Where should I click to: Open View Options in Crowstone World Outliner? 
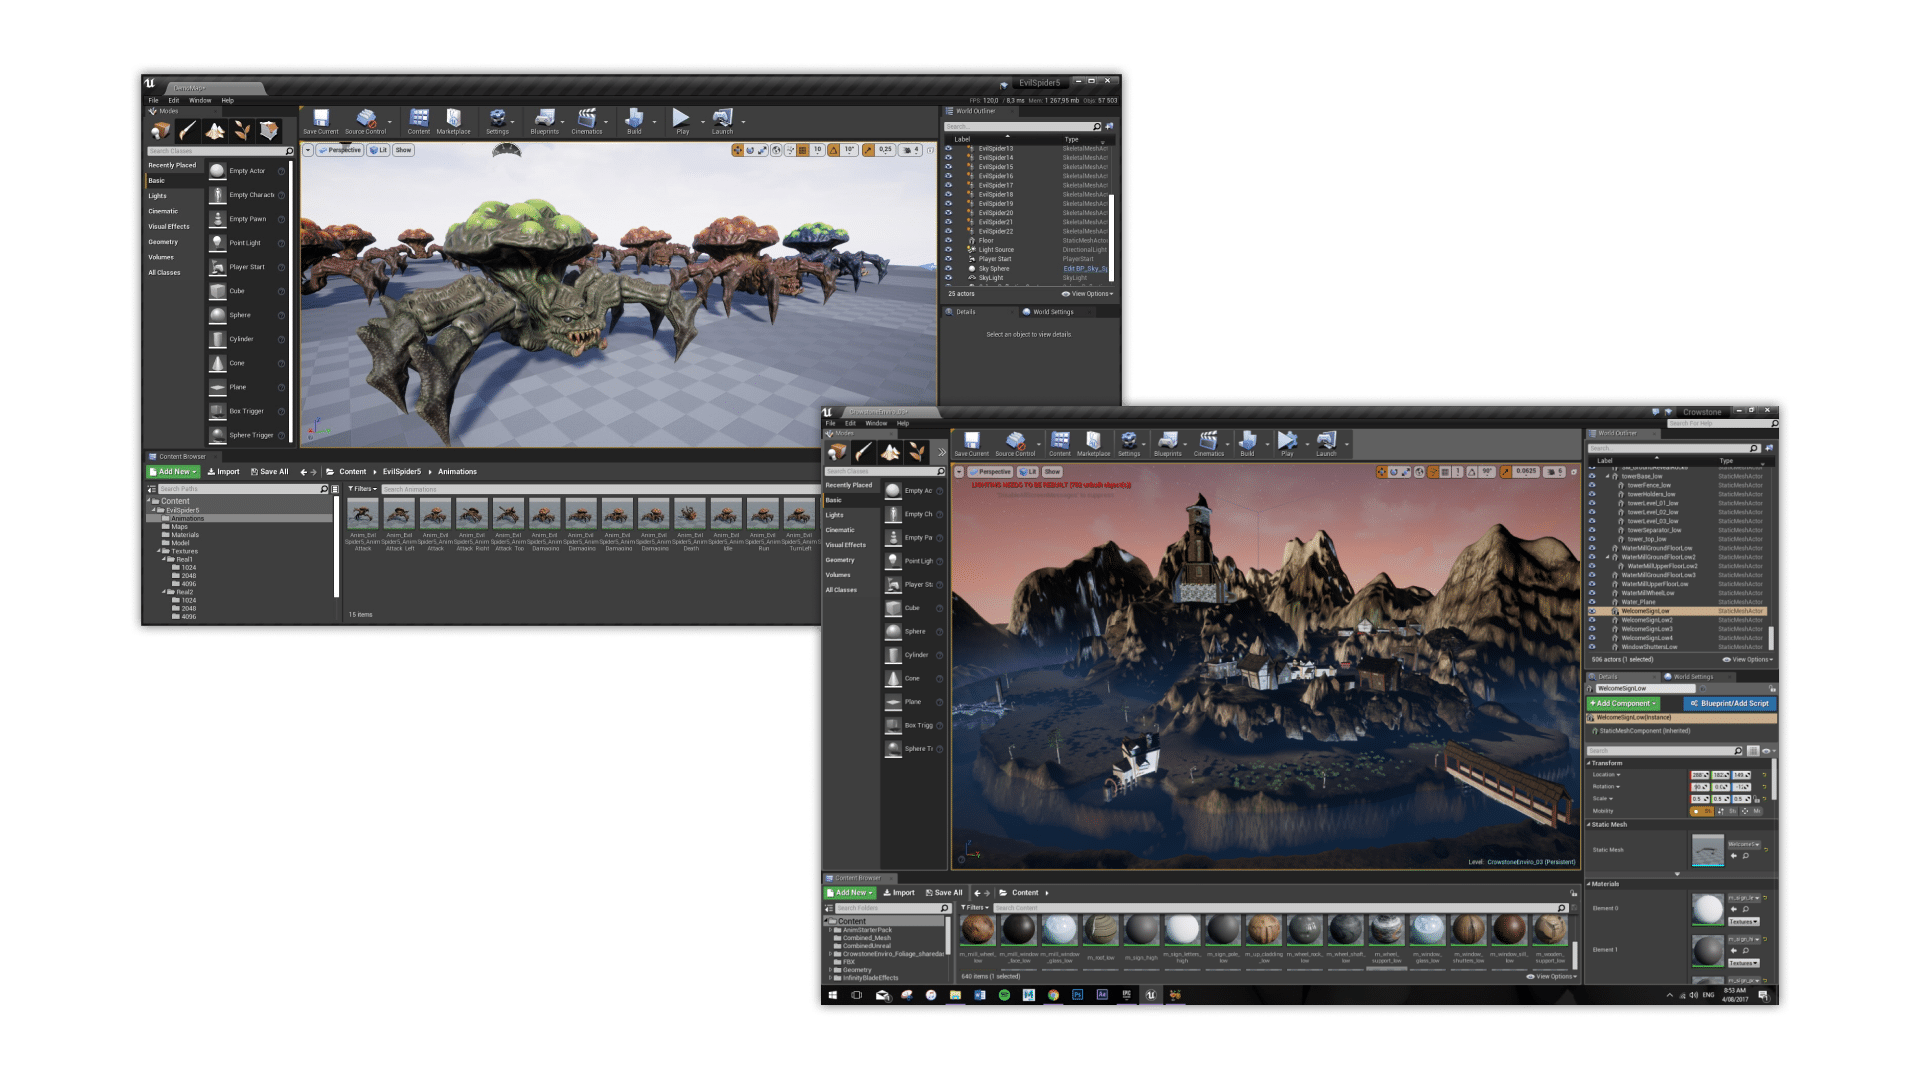(1748, 660)
